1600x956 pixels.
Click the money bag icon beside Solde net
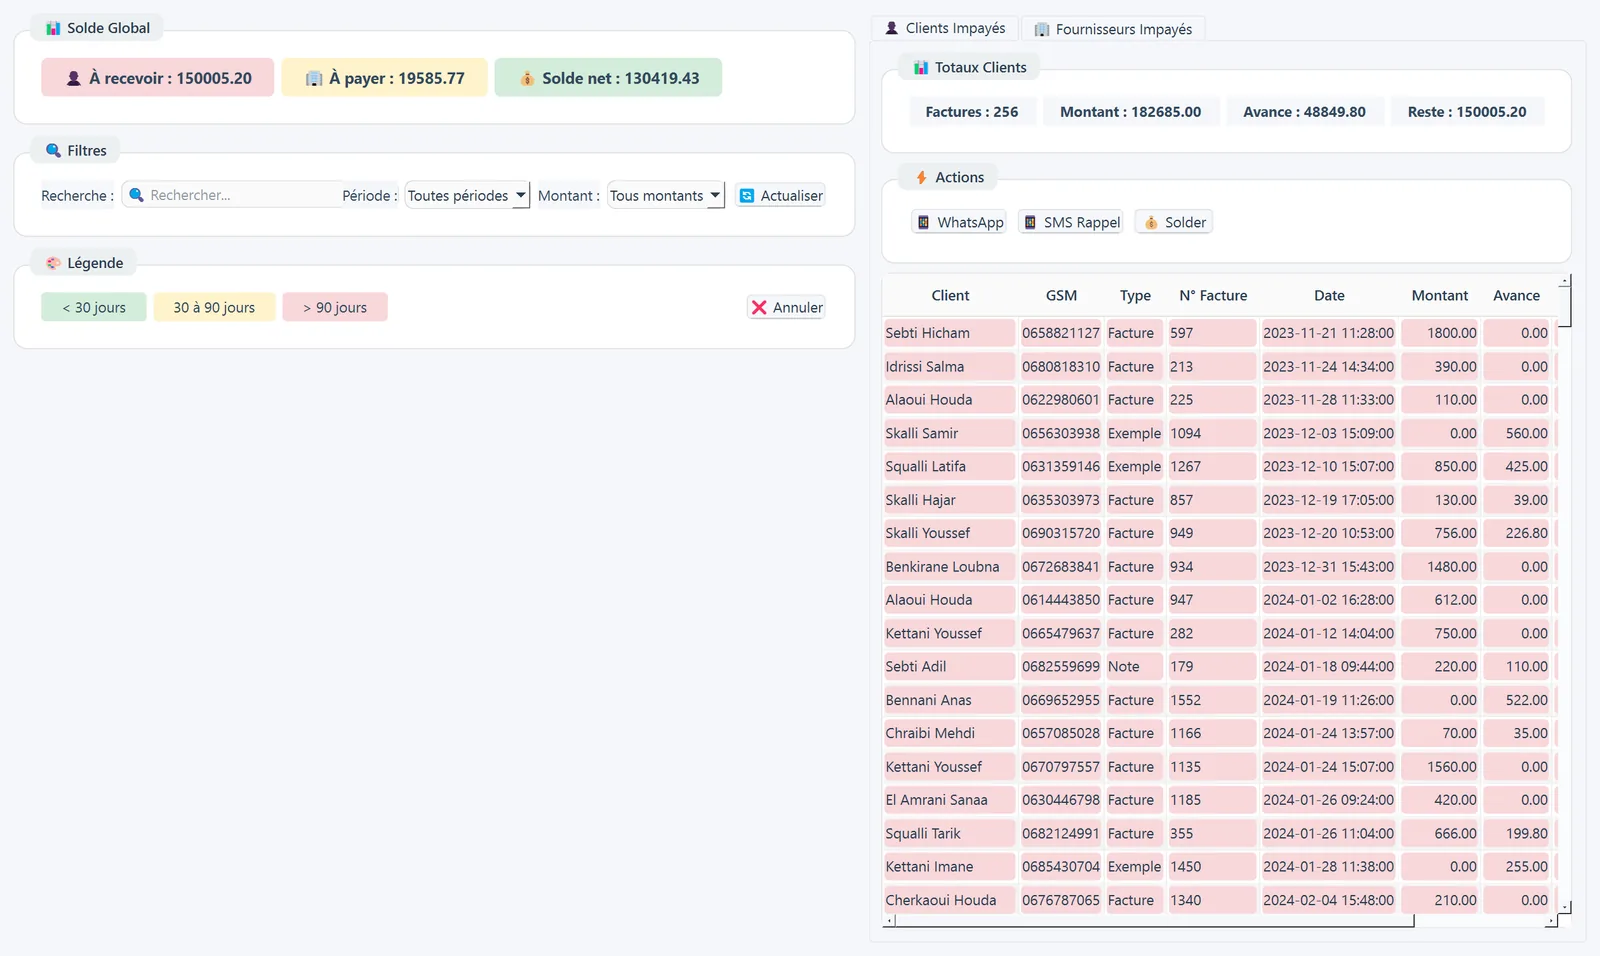(x=527, y=78)
